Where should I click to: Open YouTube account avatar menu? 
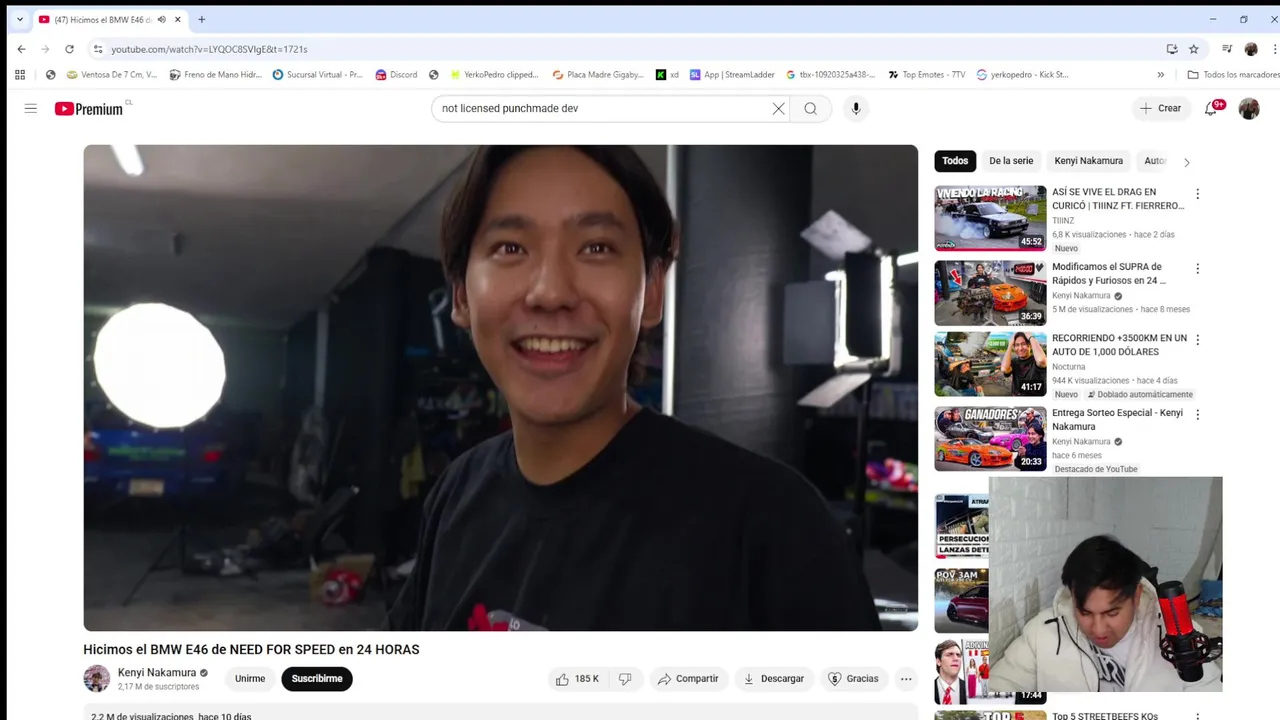[1249, 108]
